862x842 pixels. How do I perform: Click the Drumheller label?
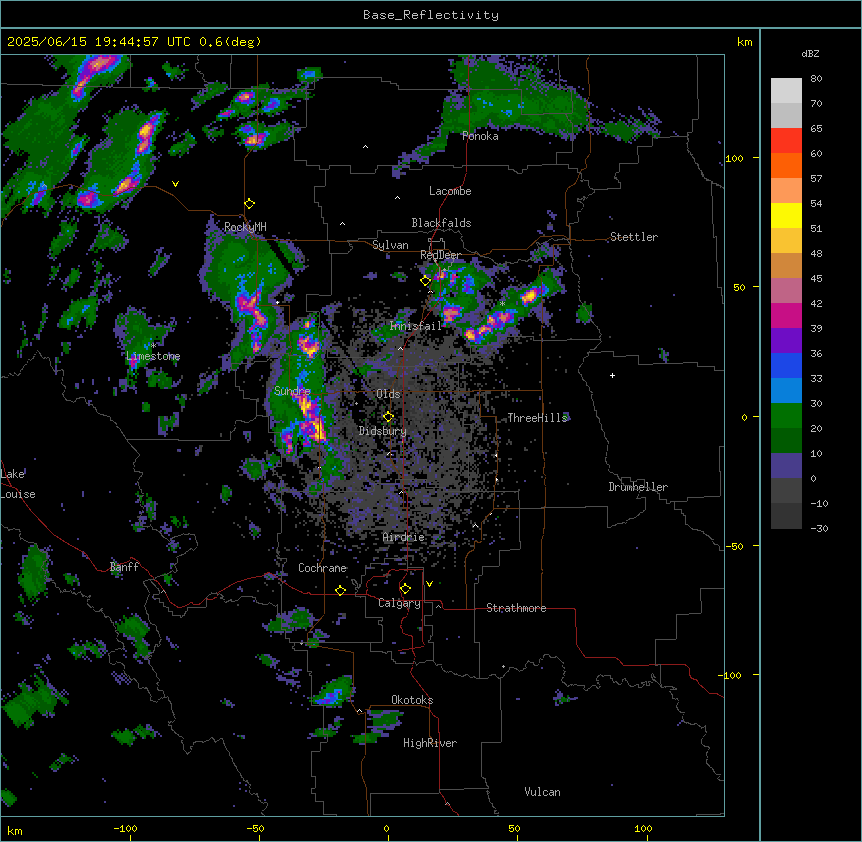tap(638, 487)
